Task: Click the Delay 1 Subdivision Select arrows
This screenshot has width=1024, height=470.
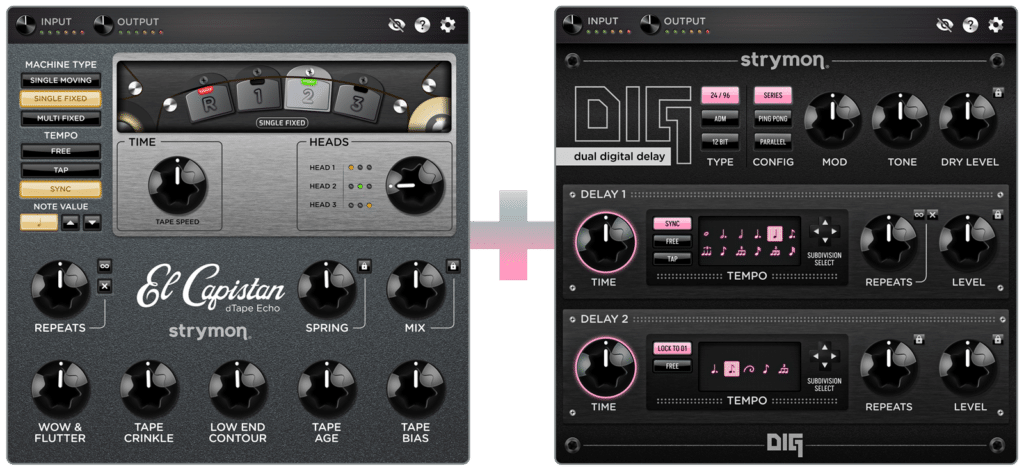Action: click(825, 232)
